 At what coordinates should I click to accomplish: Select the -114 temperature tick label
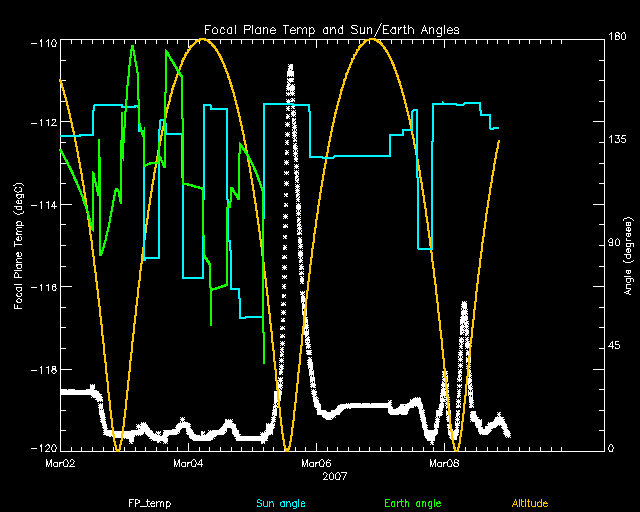[x=43, y=205]
